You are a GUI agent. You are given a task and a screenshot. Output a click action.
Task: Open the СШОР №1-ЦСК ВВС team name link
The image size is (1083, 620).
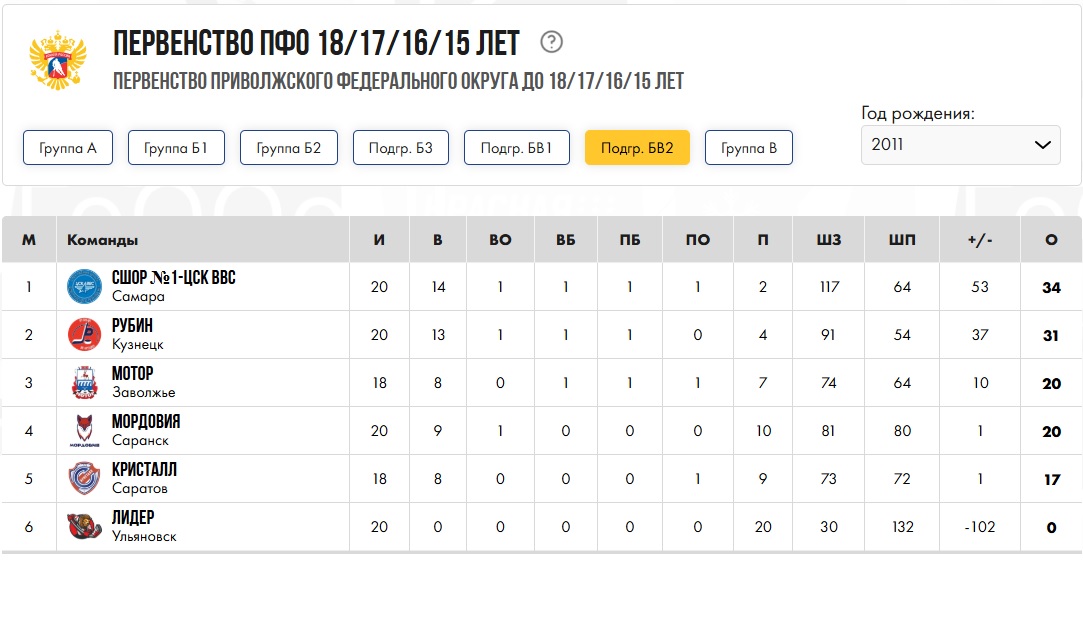tap(174, 278)
